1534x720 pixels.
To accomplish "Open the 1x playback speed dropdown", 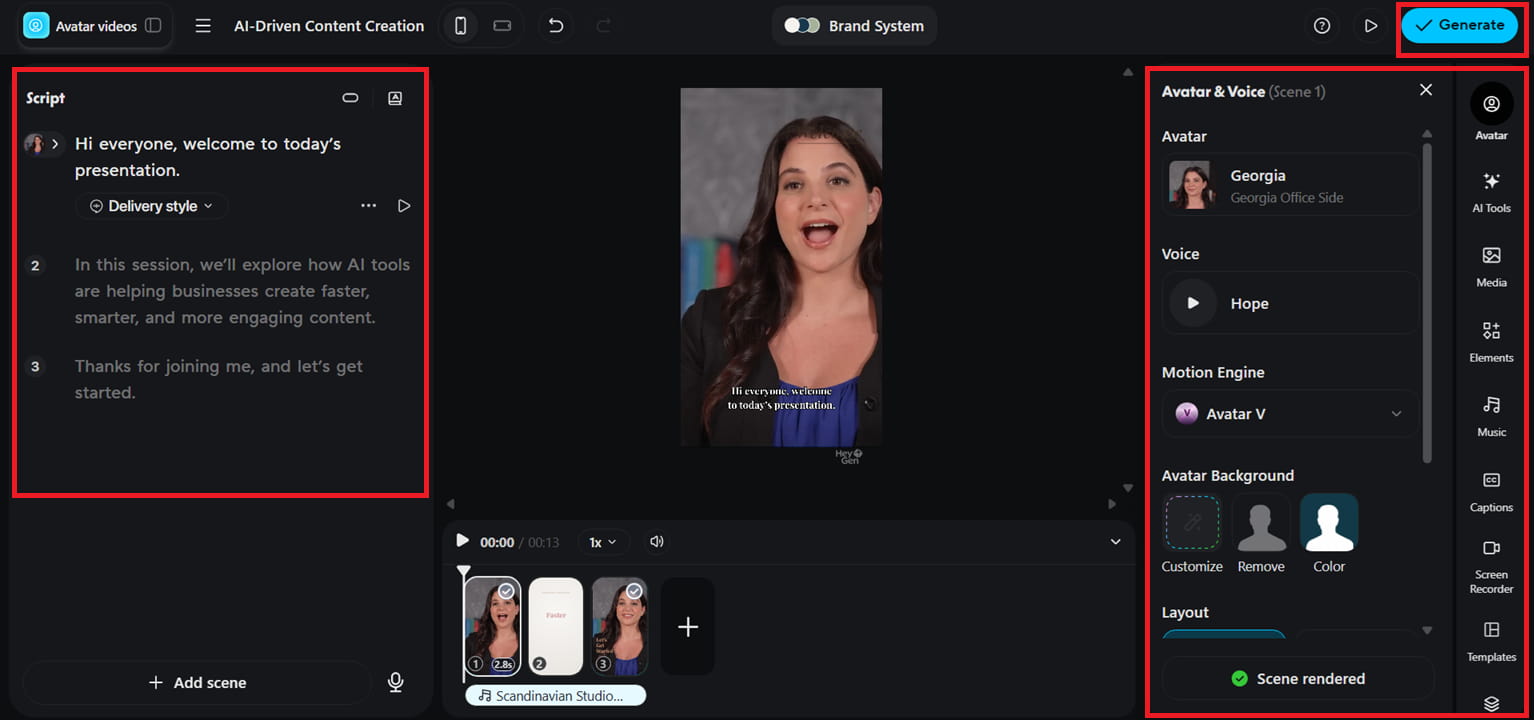I will [x=603, y=542].
